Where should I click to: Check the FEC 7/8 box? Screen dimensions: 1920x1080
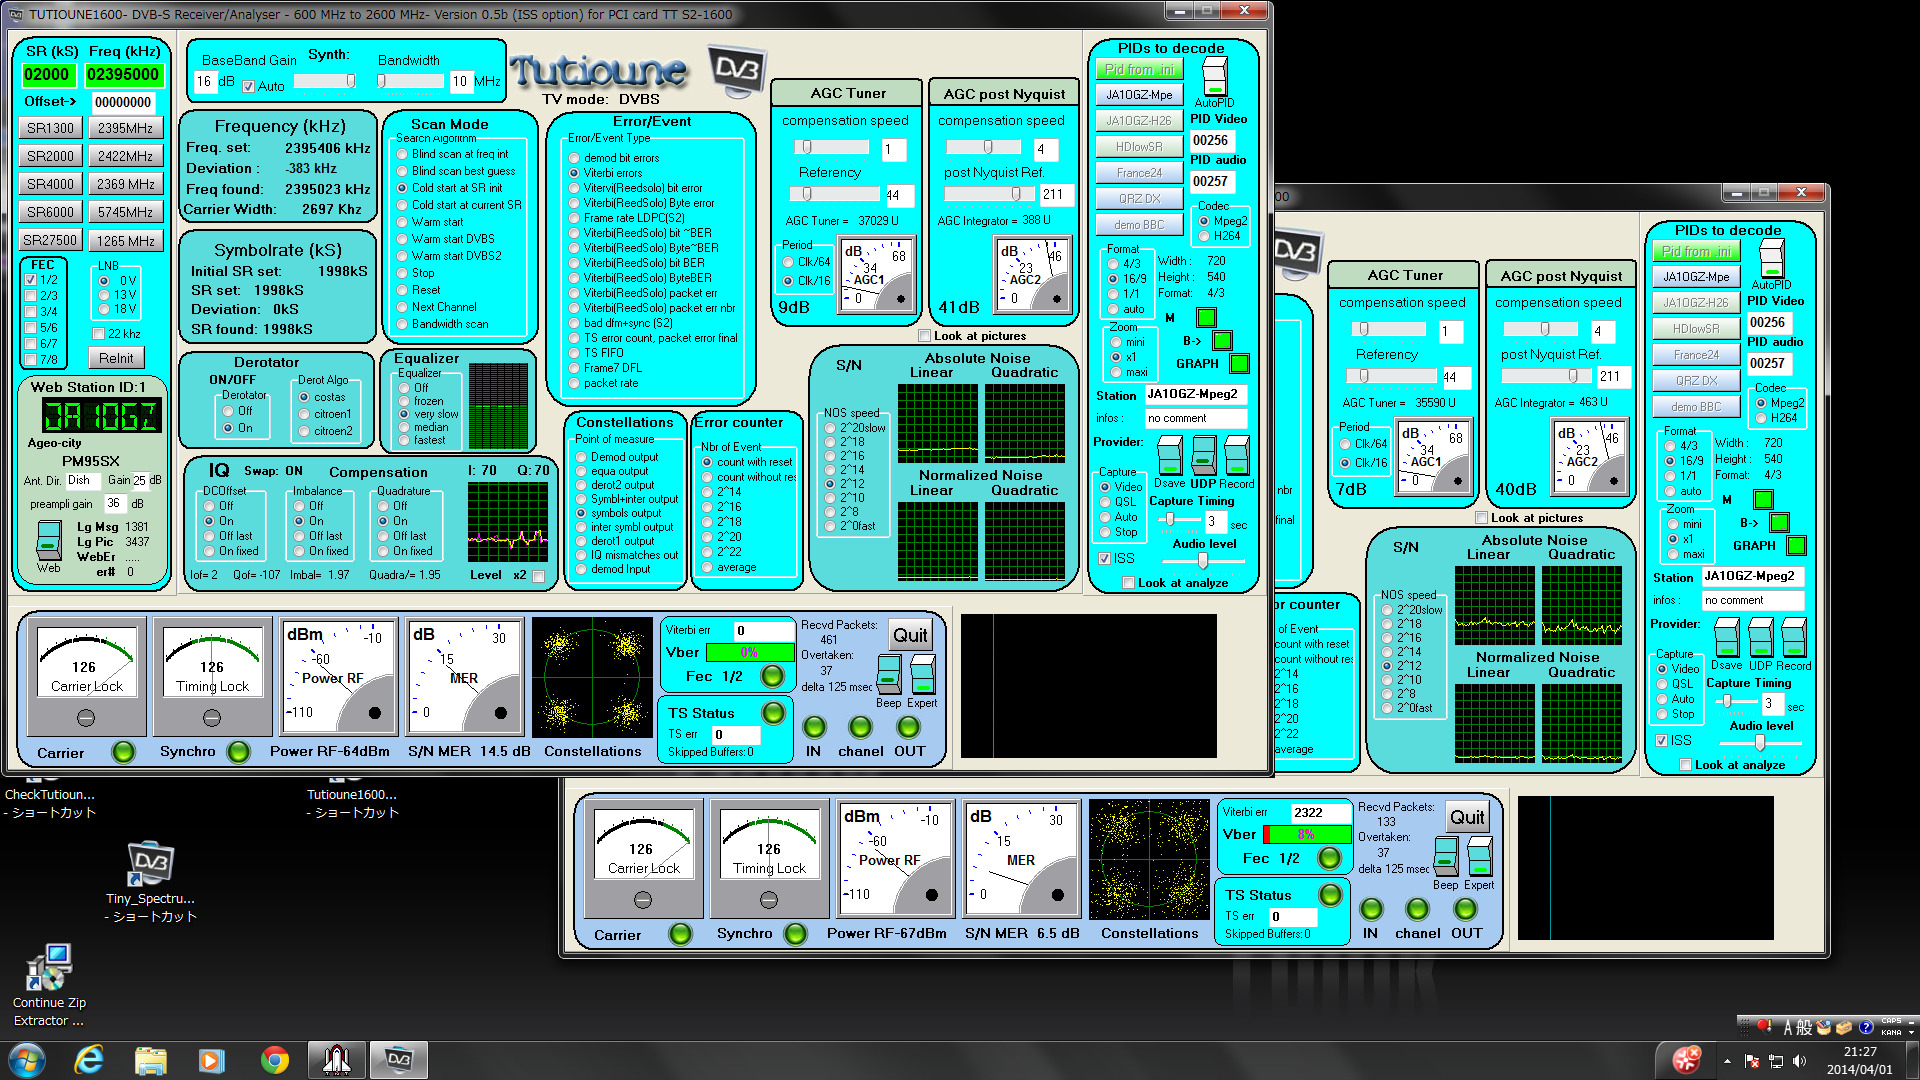30,359
